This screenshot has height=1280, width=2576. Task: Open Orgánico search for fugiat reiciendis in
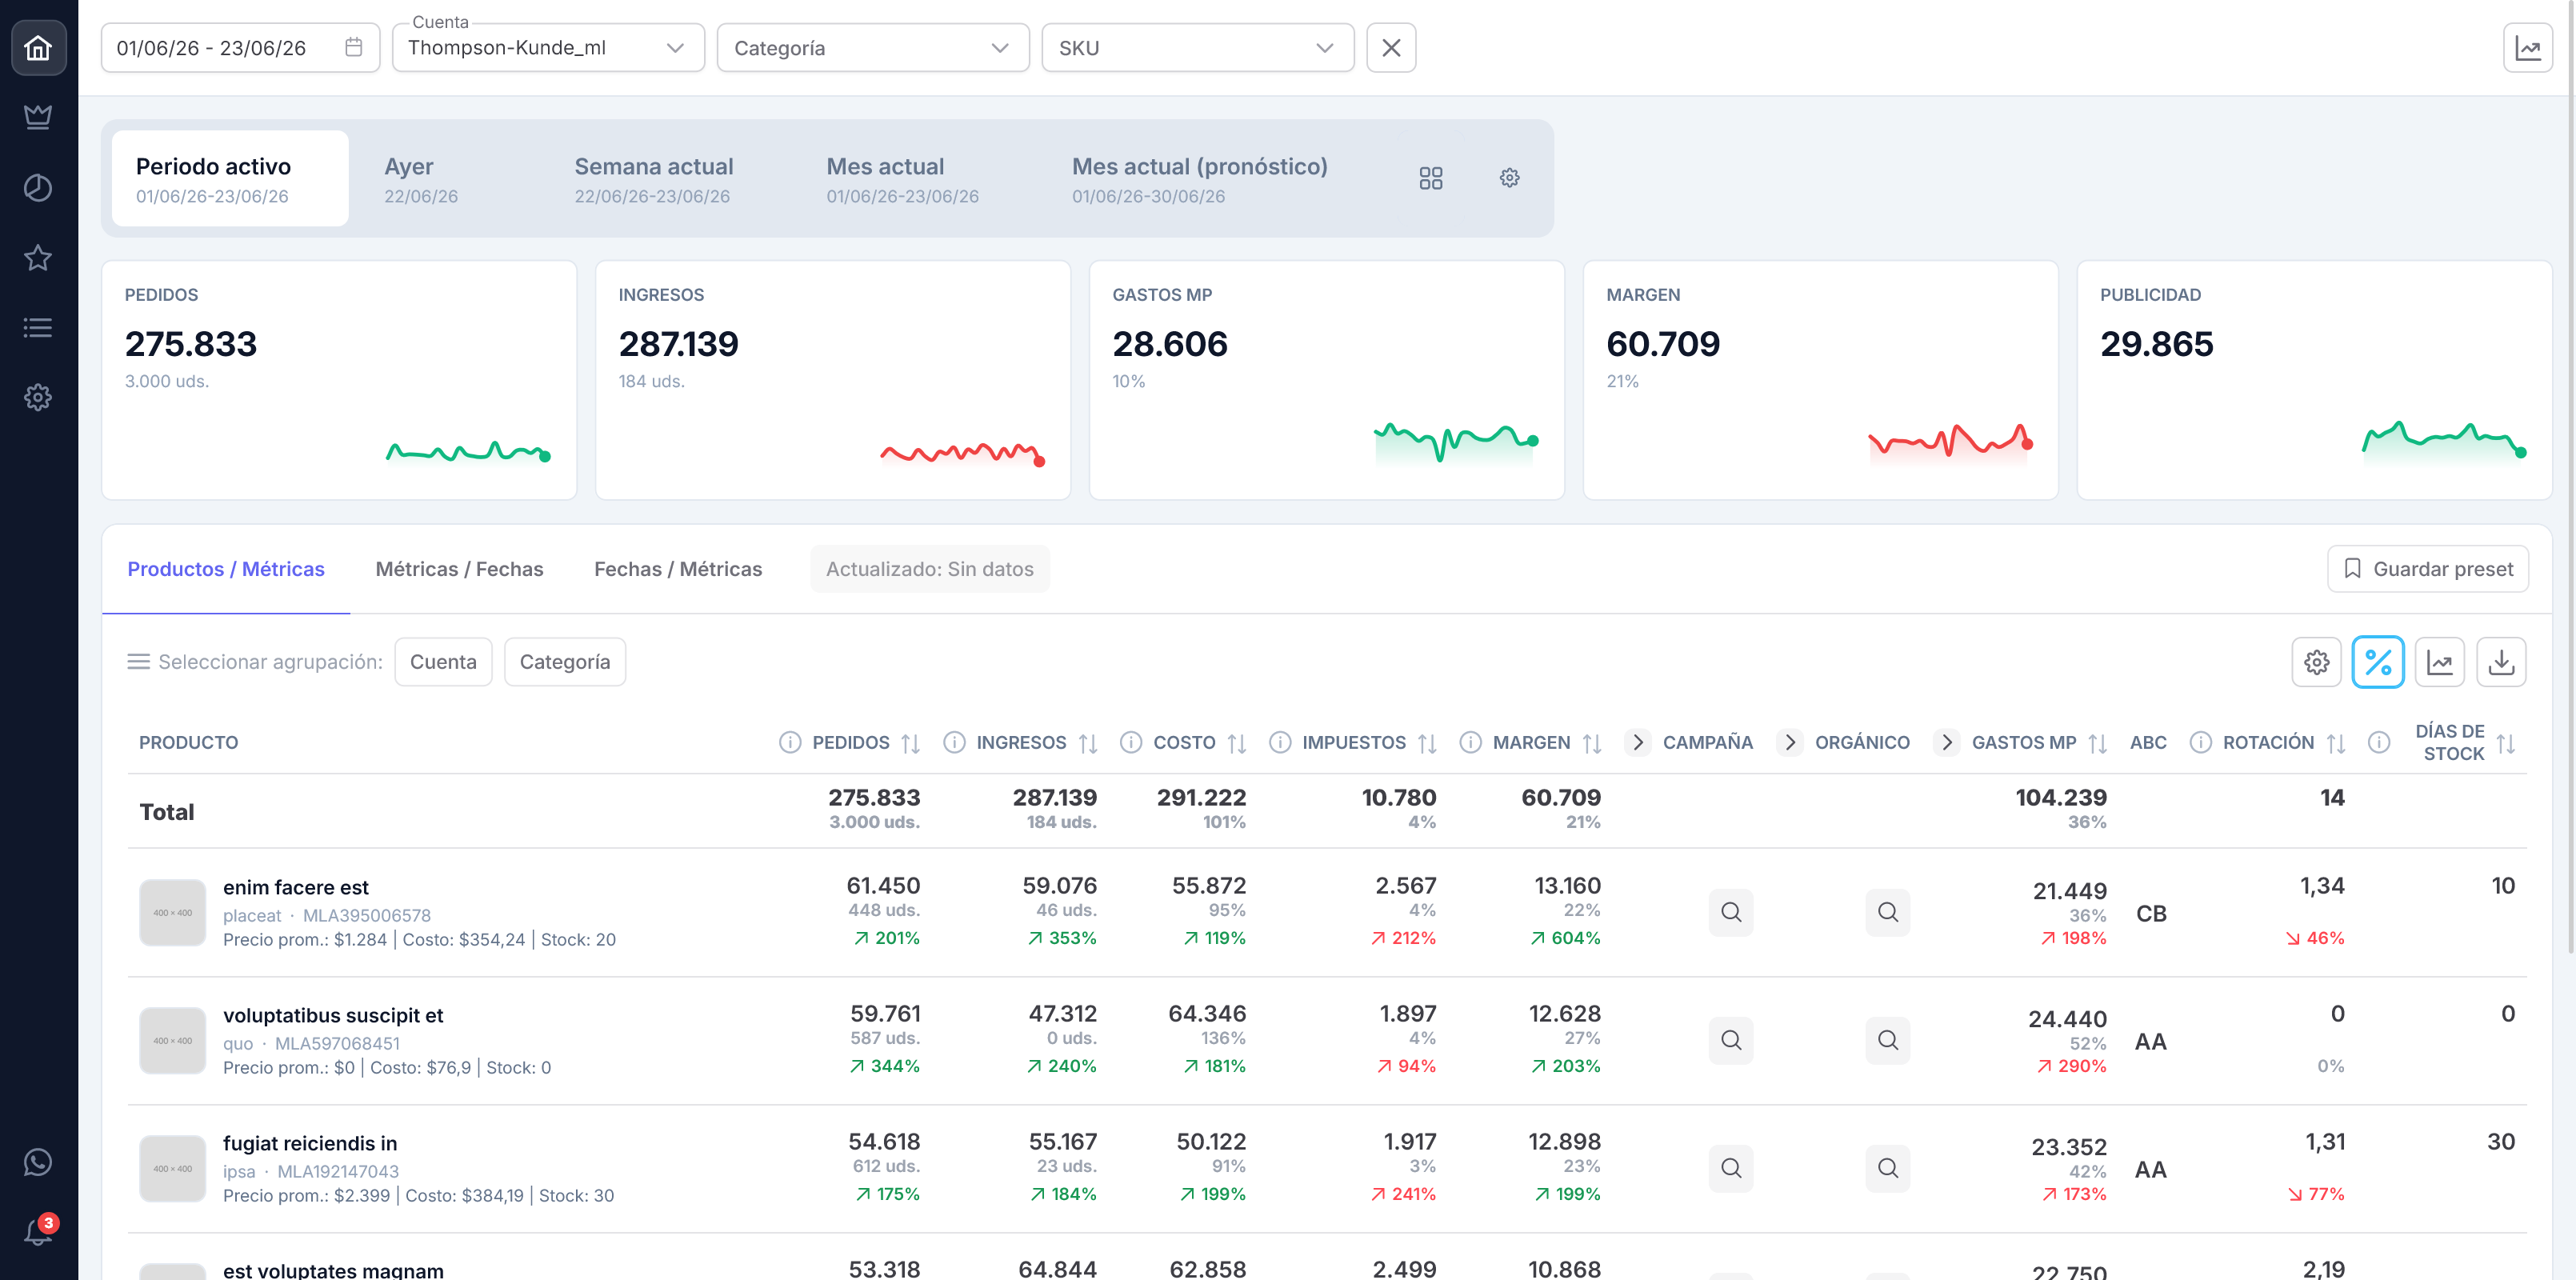coord(1888,1168)
